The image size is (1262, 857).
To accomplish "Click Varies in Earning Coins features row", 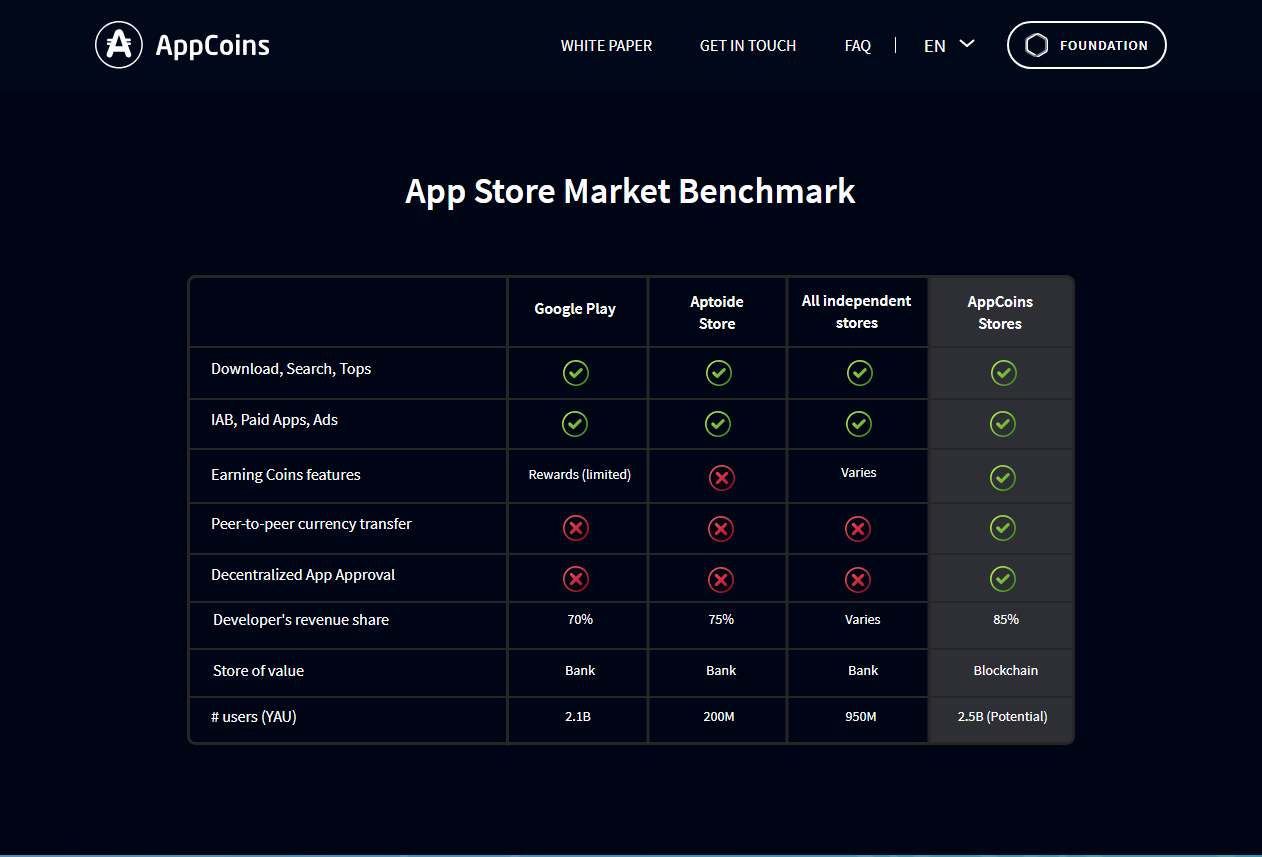I will [859, 473].
